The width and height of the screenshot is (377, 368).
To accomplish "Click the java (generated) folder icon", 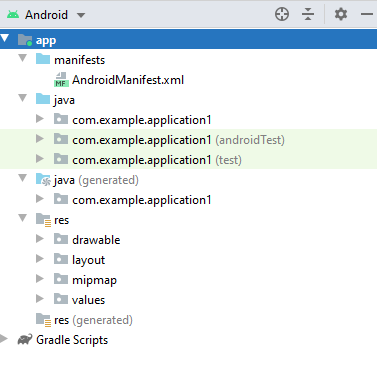I will click(x=43, y=180).
